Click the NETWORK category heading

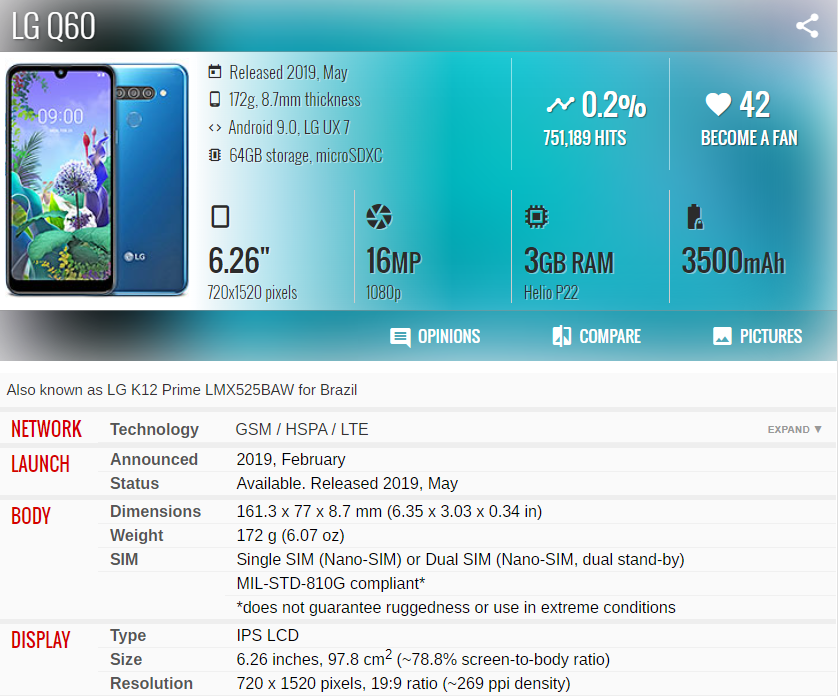point(46,429)
